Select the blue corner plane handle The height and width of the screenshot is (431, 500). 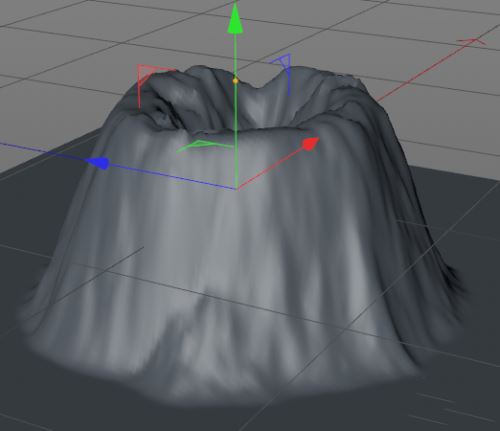pyautogui.click(x=283, y=69)
